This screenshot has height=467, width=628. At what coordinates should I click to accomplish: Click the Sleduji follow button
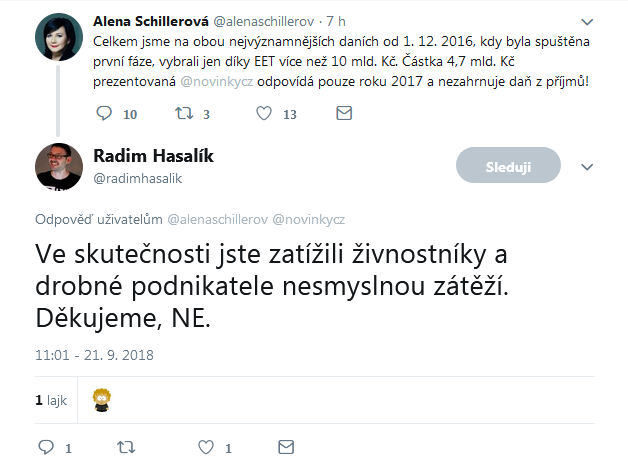point(507,167)
